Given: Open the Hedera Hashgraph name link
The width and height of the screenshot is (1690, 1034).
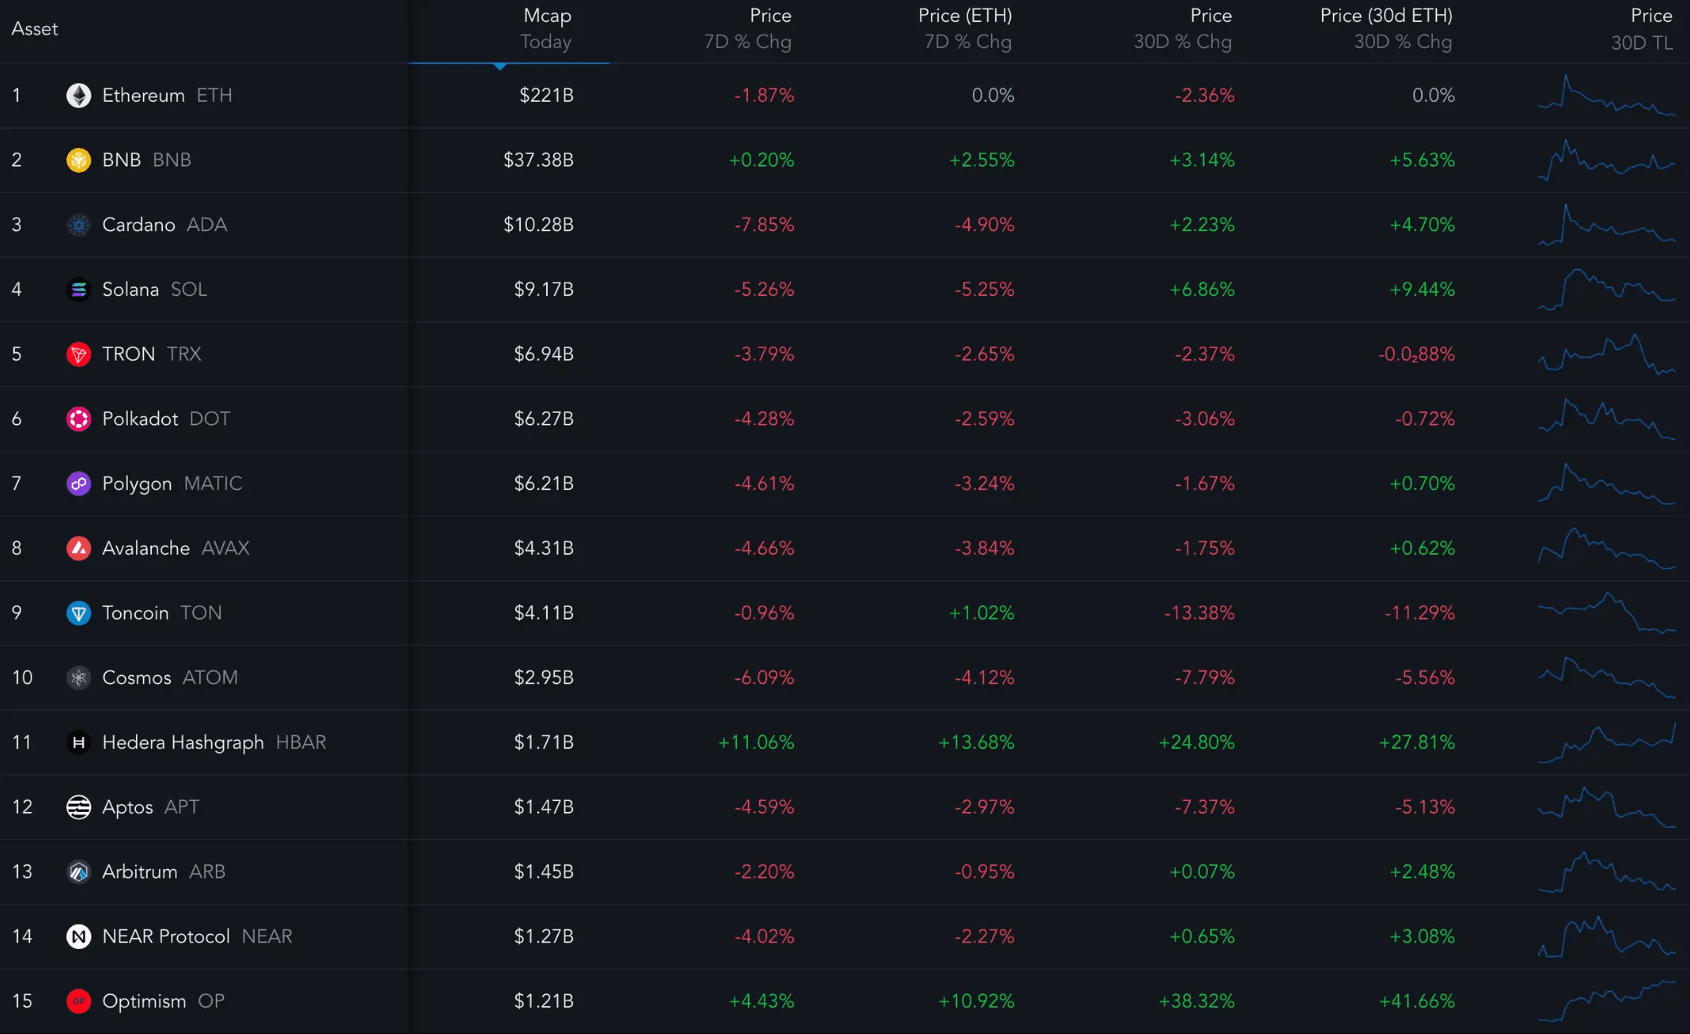Looking at the screenshot, I should click(x=183, y=742).
